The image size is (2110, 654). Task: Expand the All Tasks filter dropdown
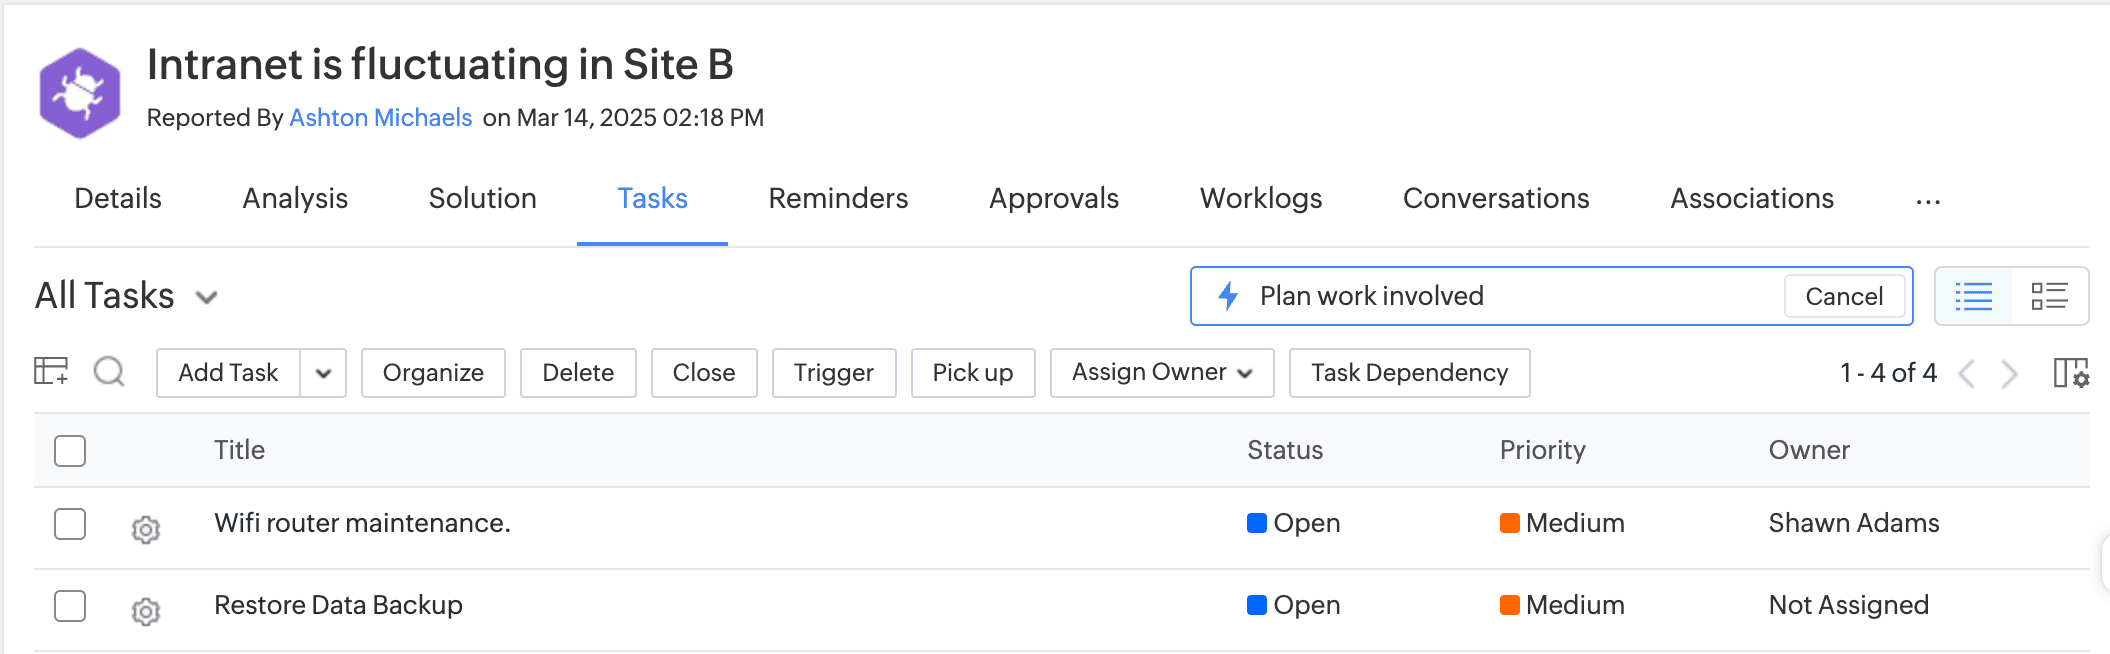(x=207, y=297)
